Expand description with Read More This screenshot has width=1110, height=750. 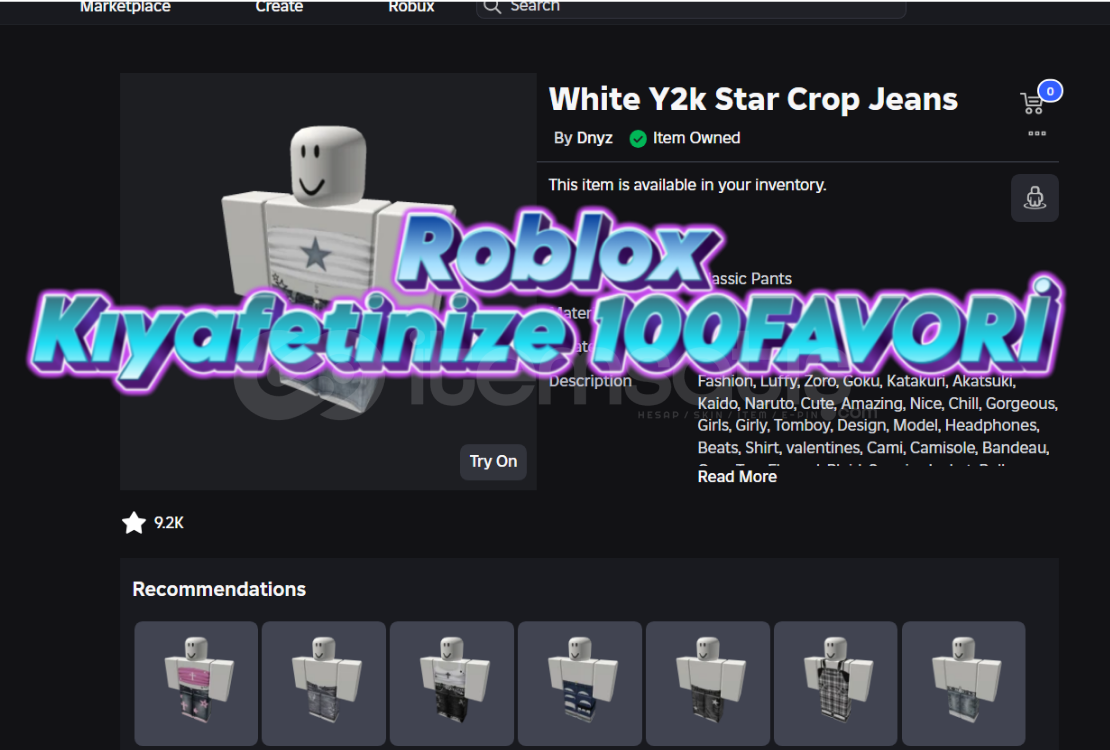click(737, 477)
